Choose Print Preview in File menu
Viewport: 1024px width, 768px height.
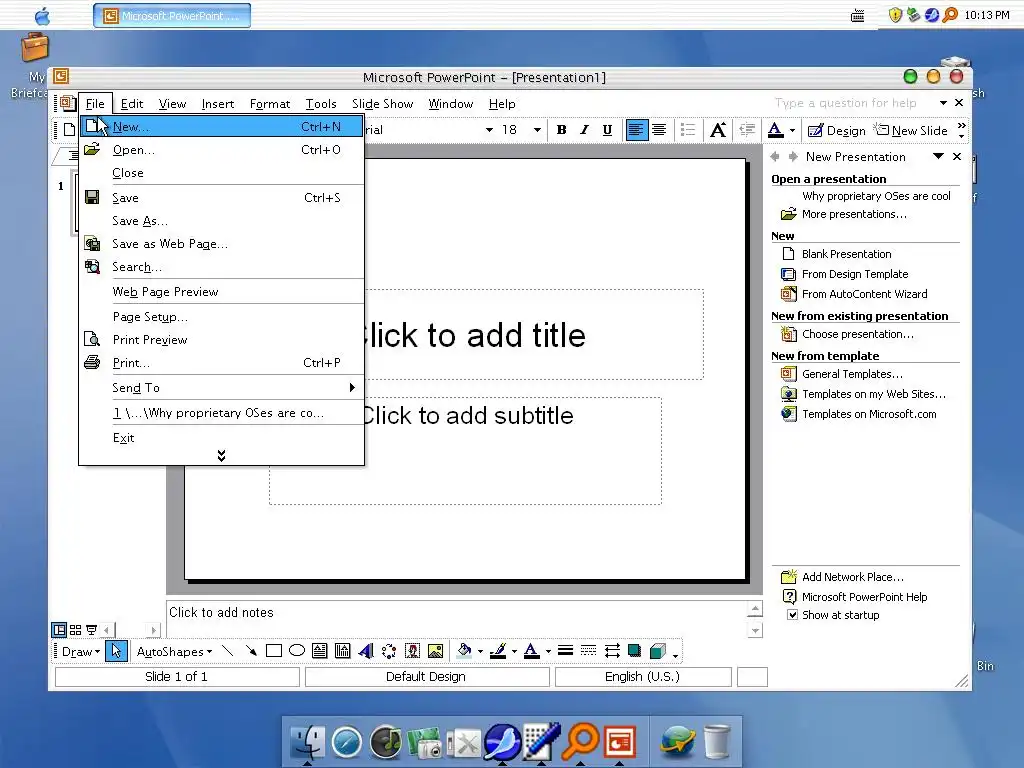(x=221, y=340)
